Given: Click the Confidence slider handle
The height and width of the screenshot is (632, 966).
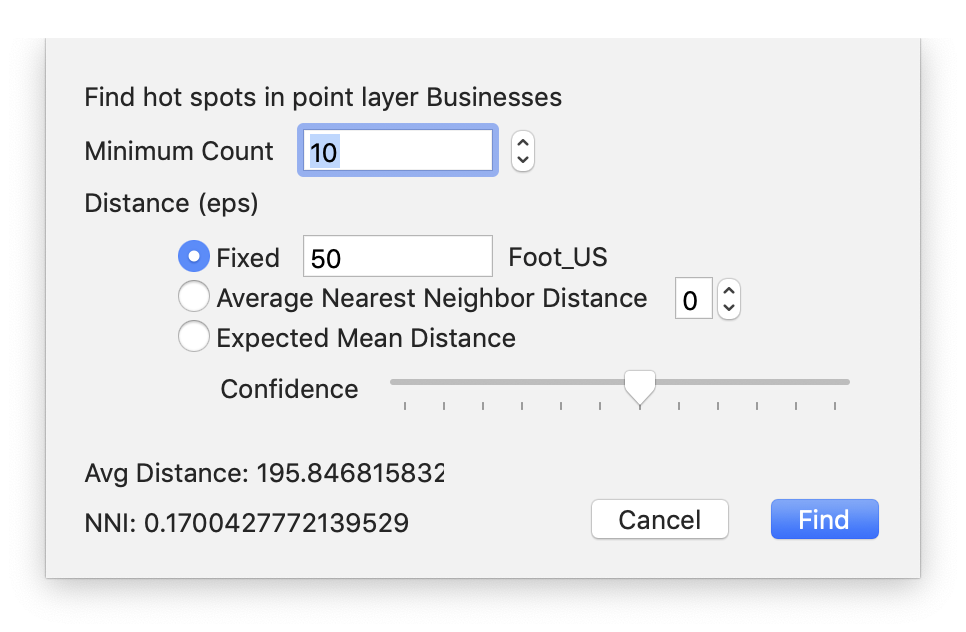Looking at the screenshot, I should tap(639, 385).
